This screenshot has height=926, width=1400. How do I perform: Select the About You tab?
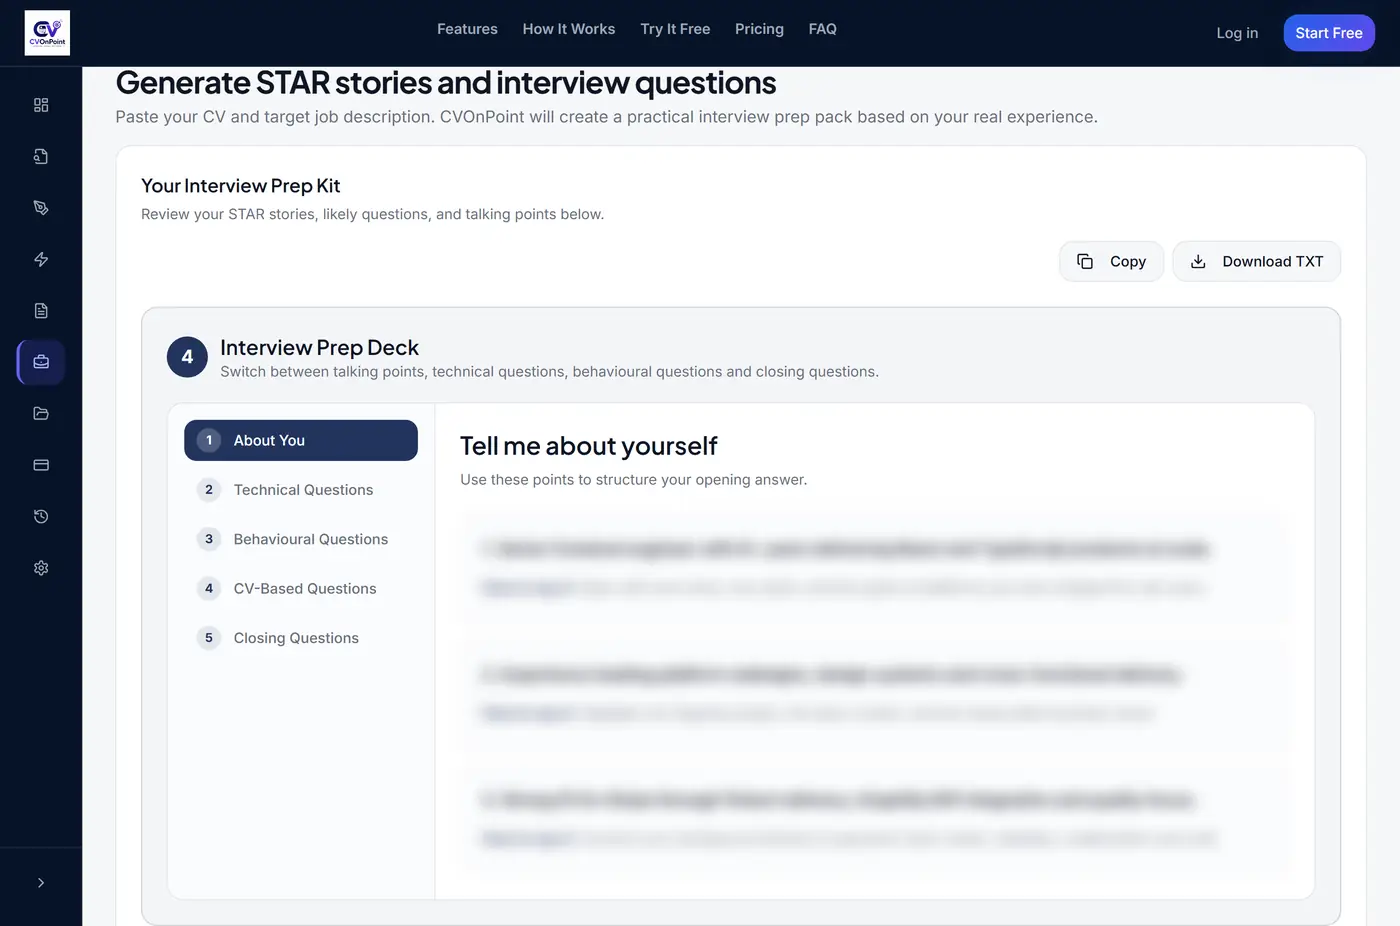point(301,441)
